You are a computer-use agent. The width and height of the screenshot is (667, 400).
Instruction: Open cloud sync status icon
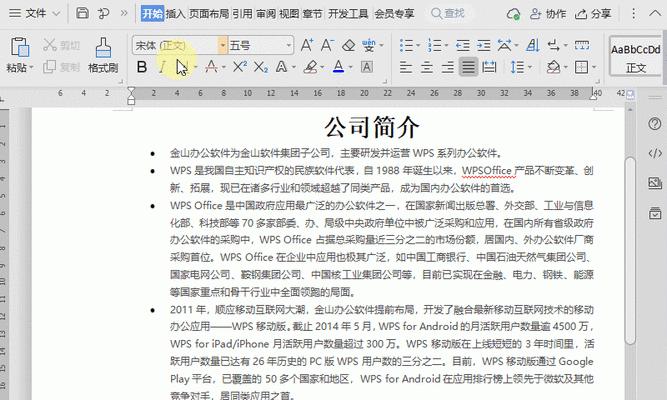click(x=513, y=14)
